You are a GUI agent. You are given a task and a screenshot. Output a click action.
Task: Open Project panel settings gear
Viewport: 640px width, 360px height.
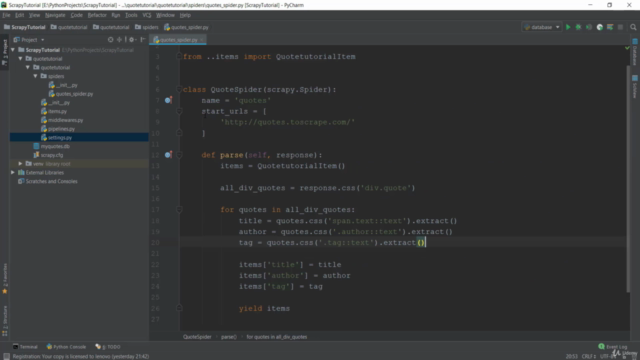pyautogui.click(x=132, y=40)
